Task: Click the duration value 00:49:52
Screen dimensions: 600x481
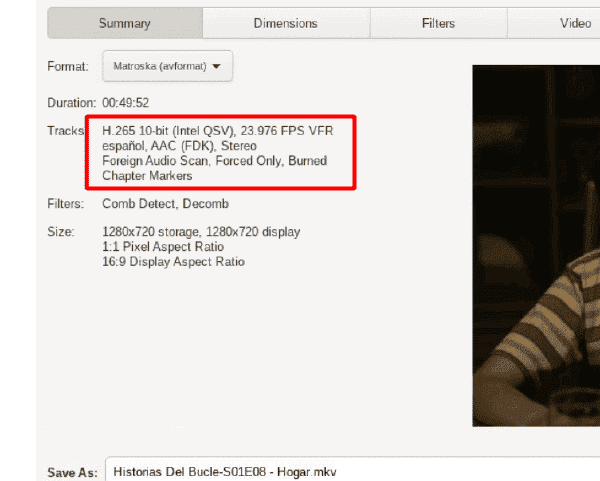Action: coord(126,103)
